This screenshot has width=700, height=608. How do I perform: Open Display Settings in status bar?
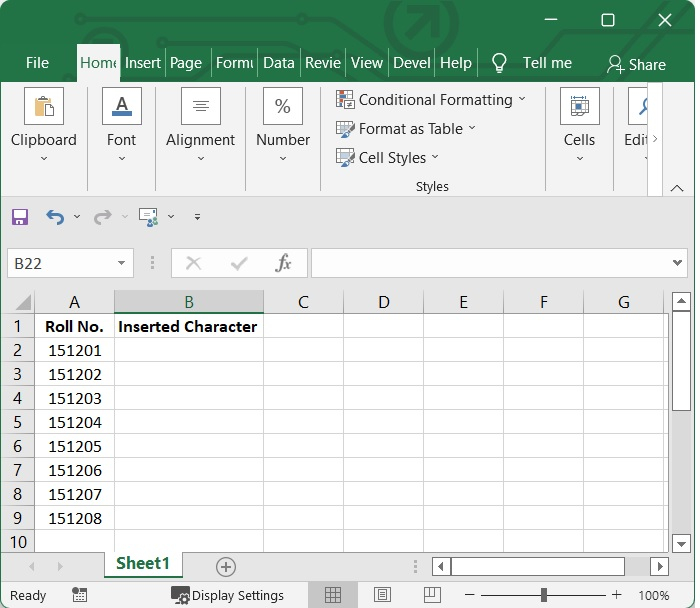tap(227, 596)
